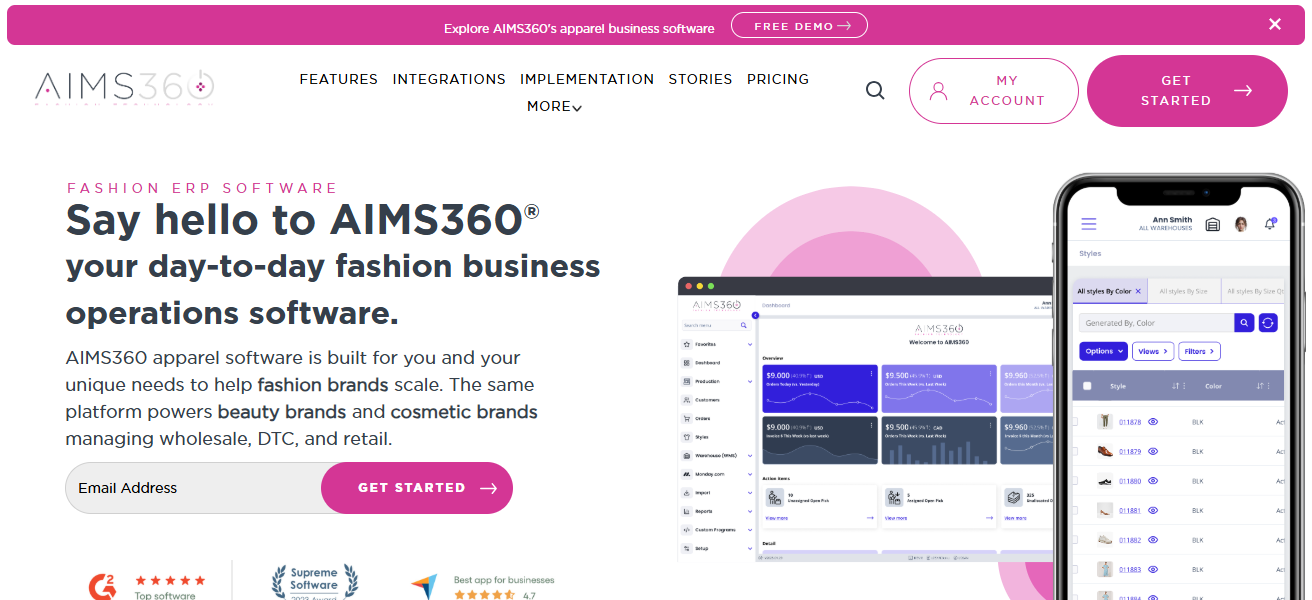Viewport: 1312px width, 600px height.
Task: Expand the Reports chevron in the sidebar
Action: [750, 511]
